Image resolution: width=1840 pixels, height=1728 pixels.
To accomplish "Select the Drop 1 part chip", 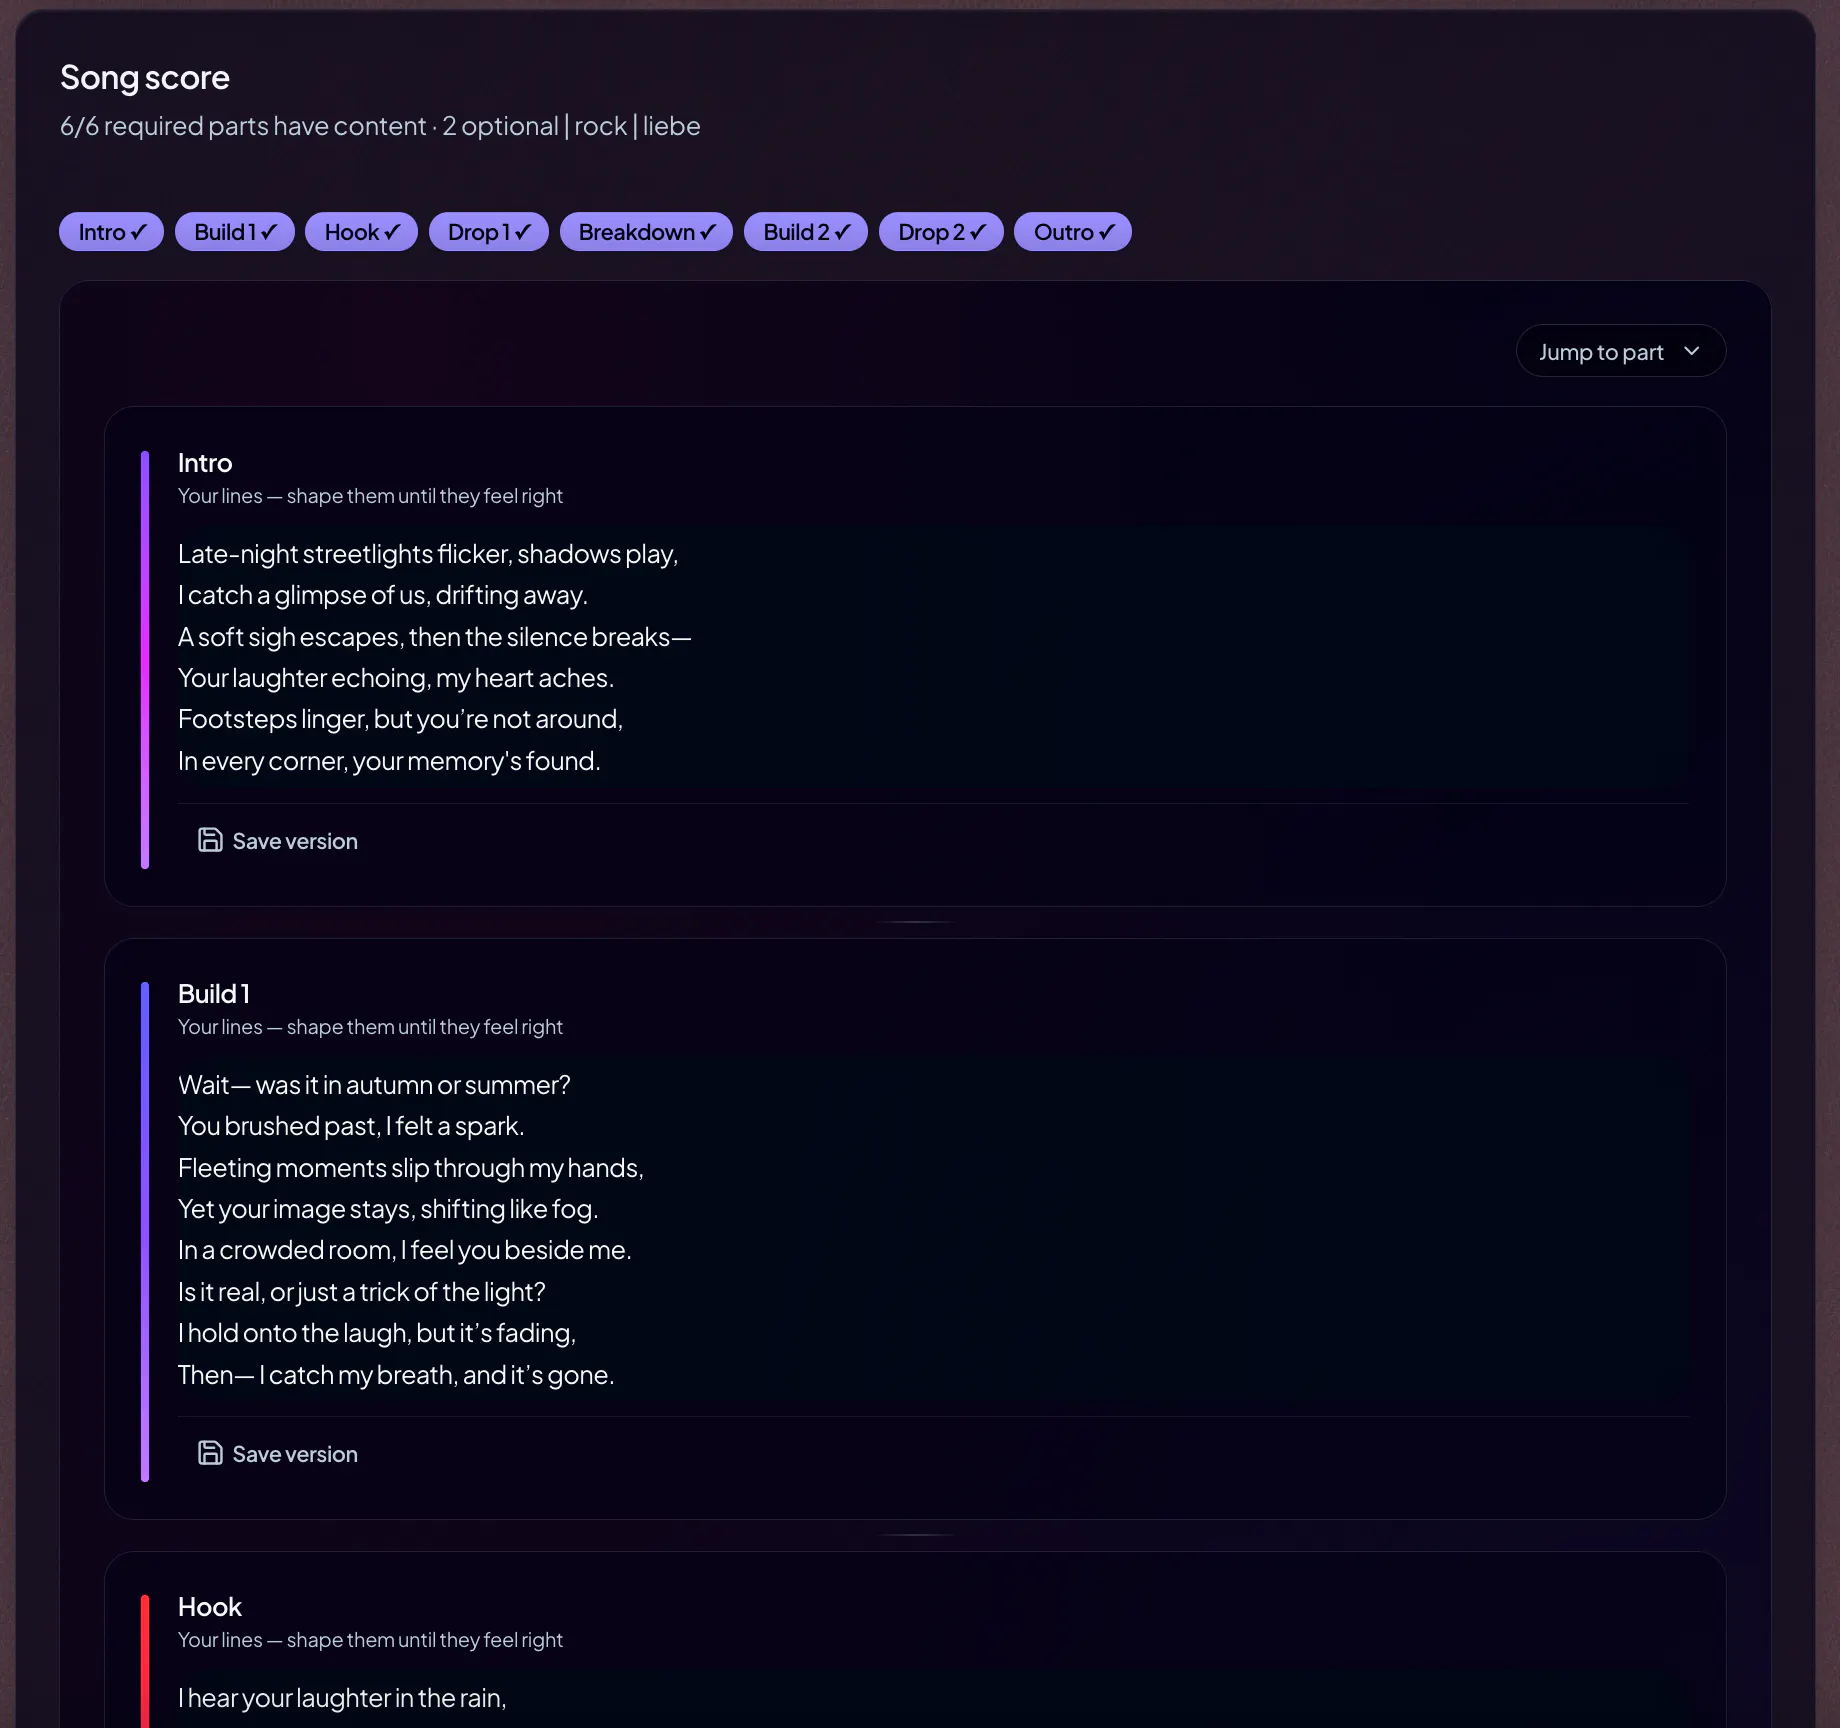I will 488,232.
